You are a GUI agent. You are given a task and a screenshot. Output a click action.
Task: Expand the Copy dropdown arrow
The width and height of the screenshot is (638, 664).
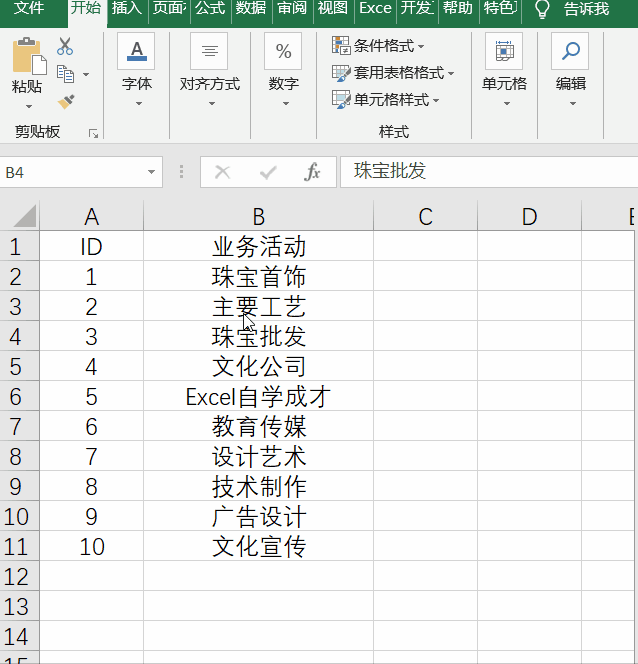[86, 75]
